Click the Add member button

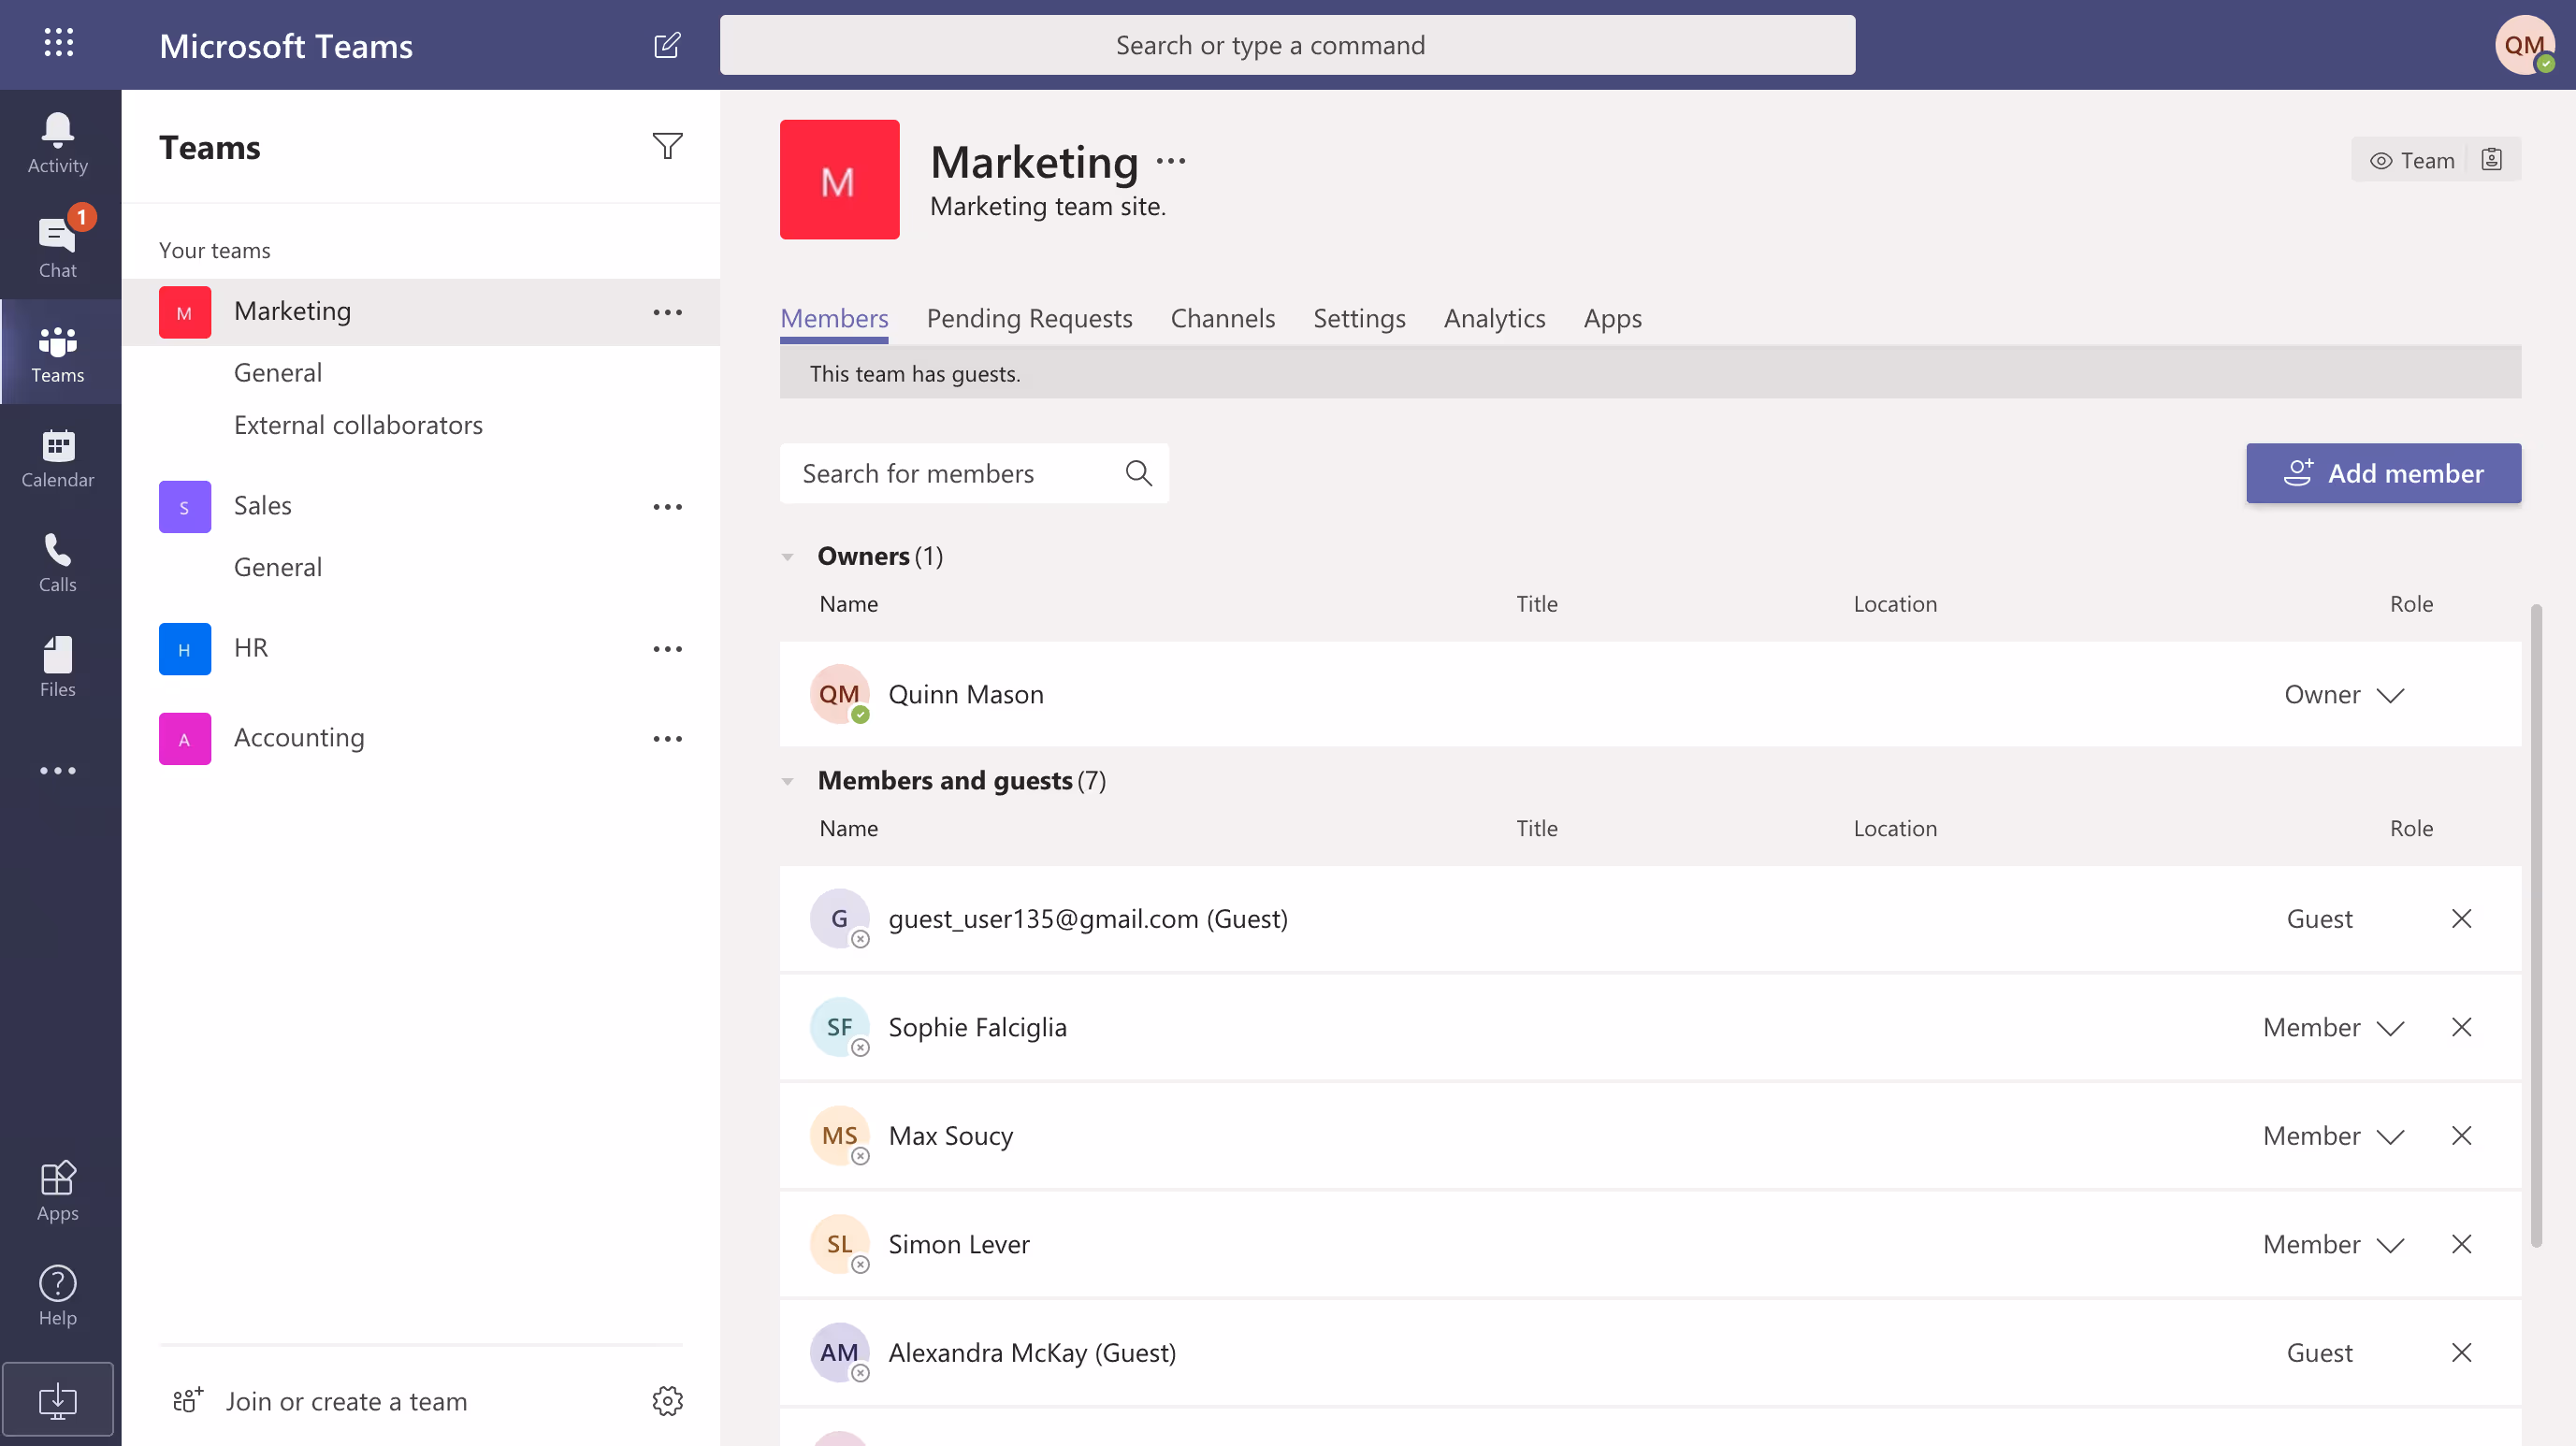2383,473
